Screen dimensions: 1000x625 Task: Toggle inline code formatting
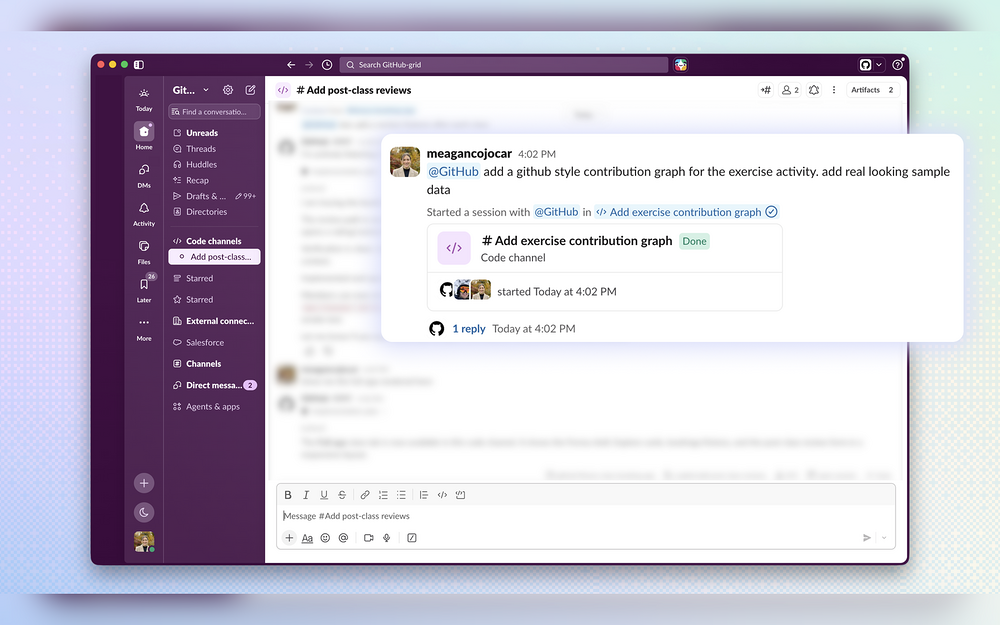[442, 495]
